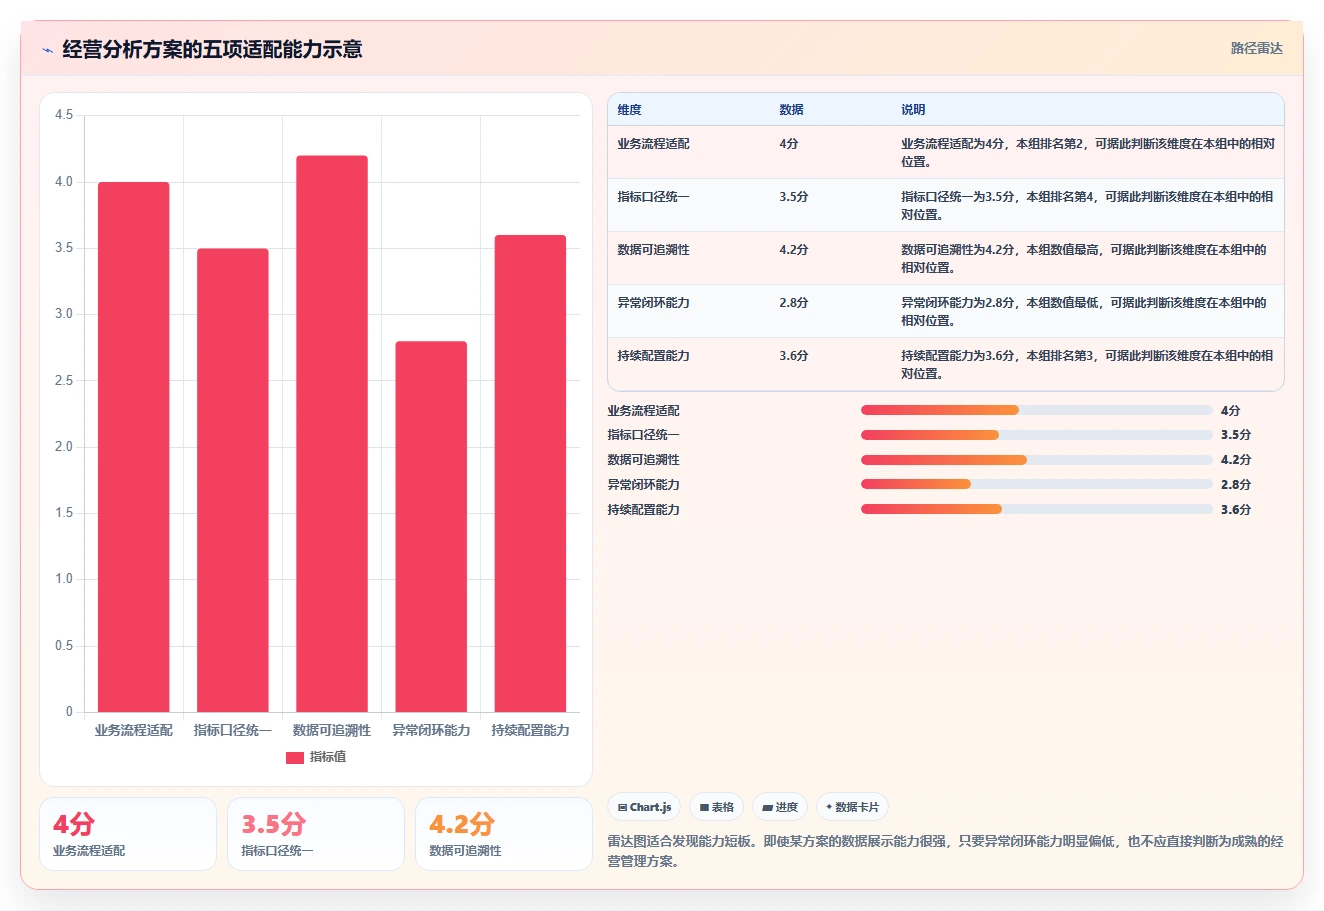Open the 4.2分 数据可追溯性 stat card
The image size is (1324, 911).
click(504, 834)
